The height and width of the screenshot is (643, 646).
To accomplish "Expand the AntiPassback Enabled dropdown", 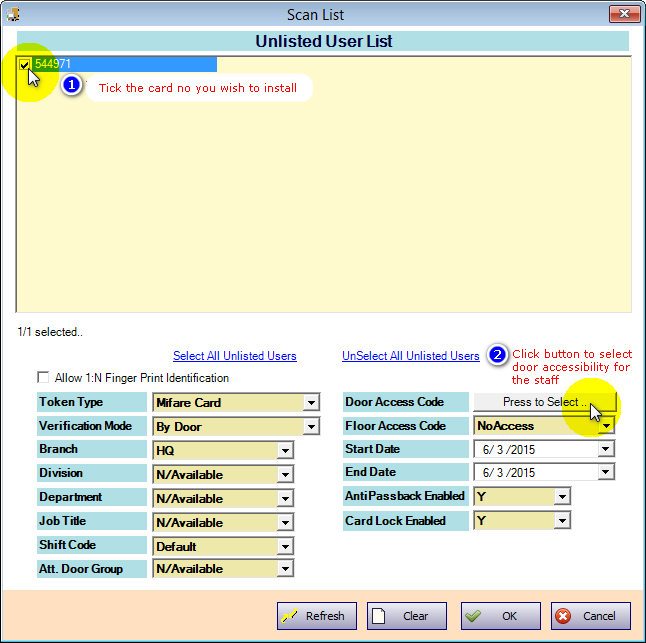I will click(x=562, y=497).
